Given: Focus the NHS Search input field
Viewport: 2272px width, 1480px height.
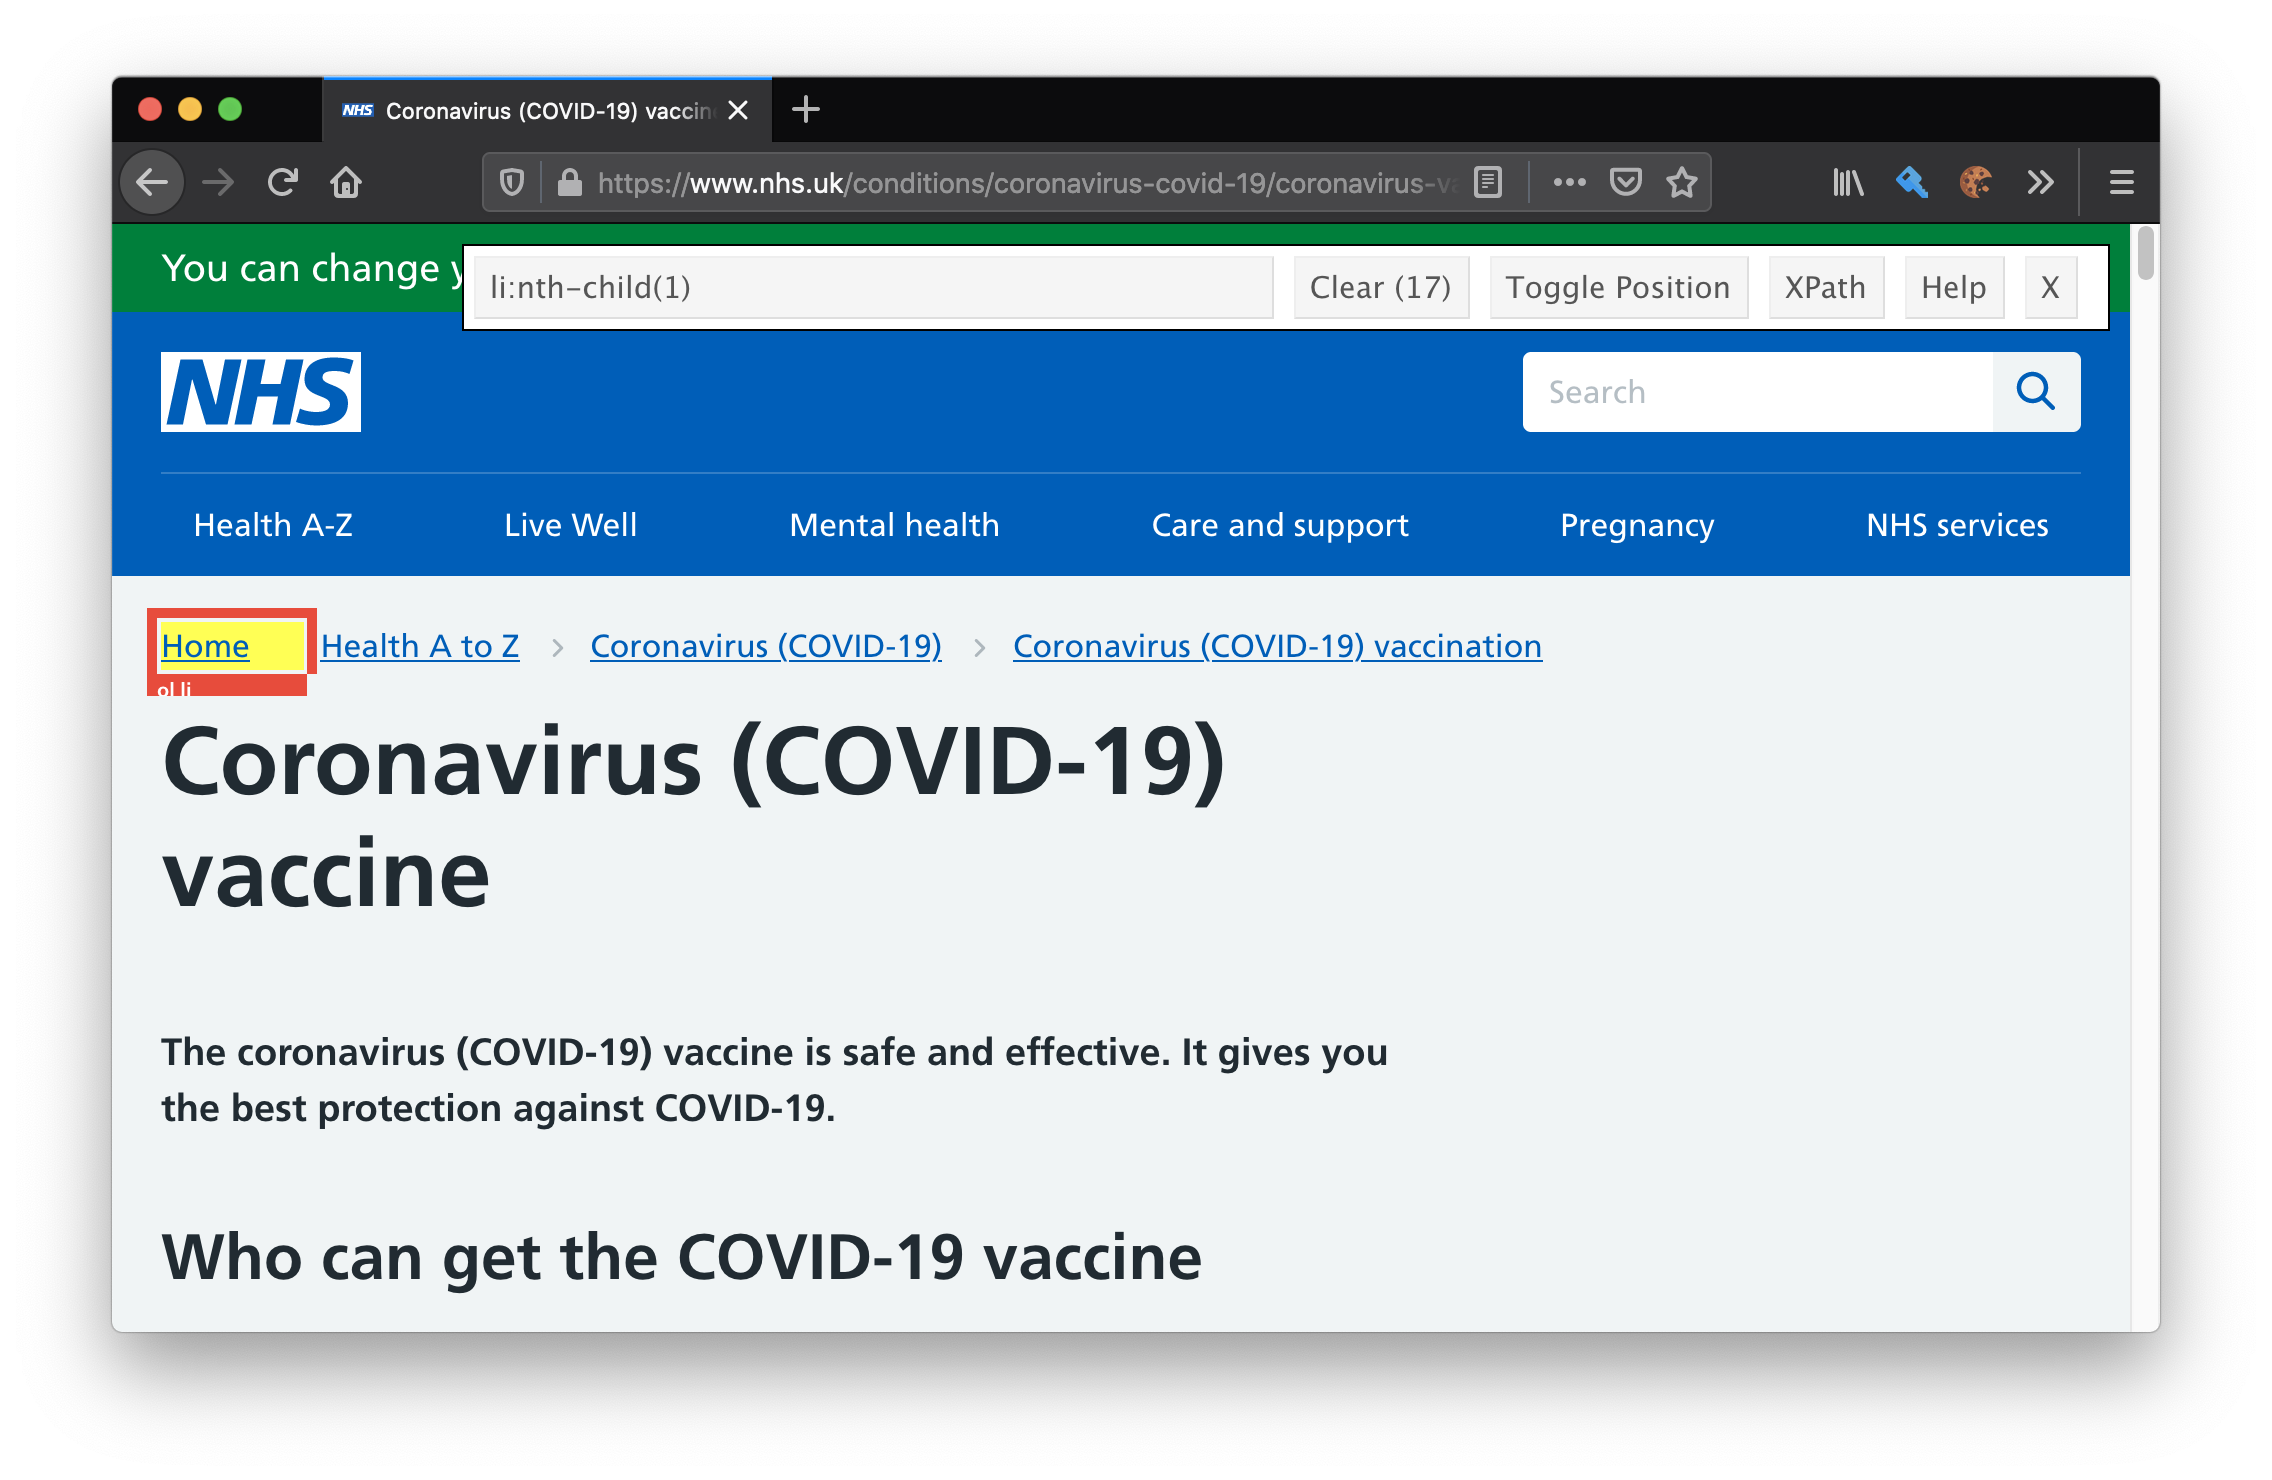Looking at the screenshot, I should [1758, 392].
